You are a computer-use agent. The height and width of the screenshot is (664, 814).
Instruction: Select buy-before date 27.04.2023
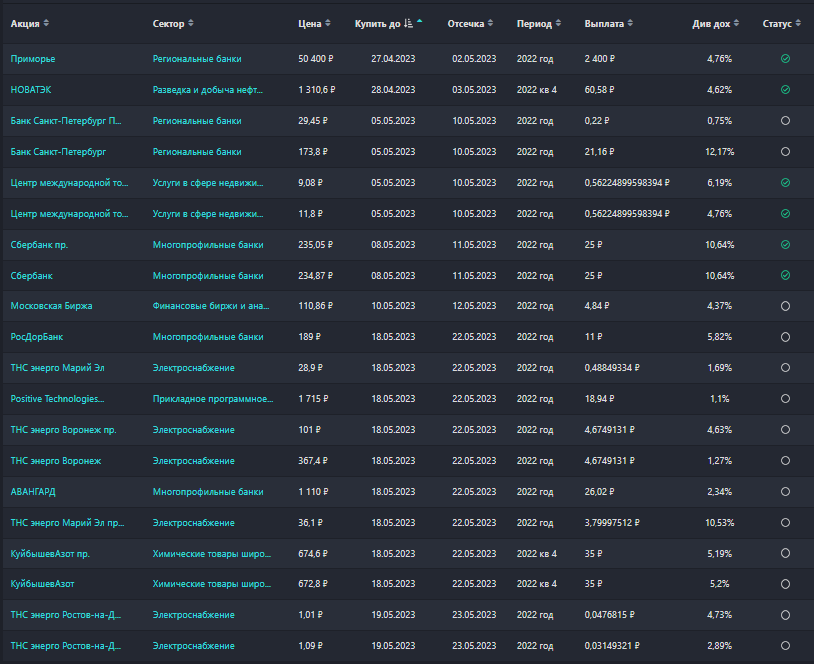[x=393, y=59]
